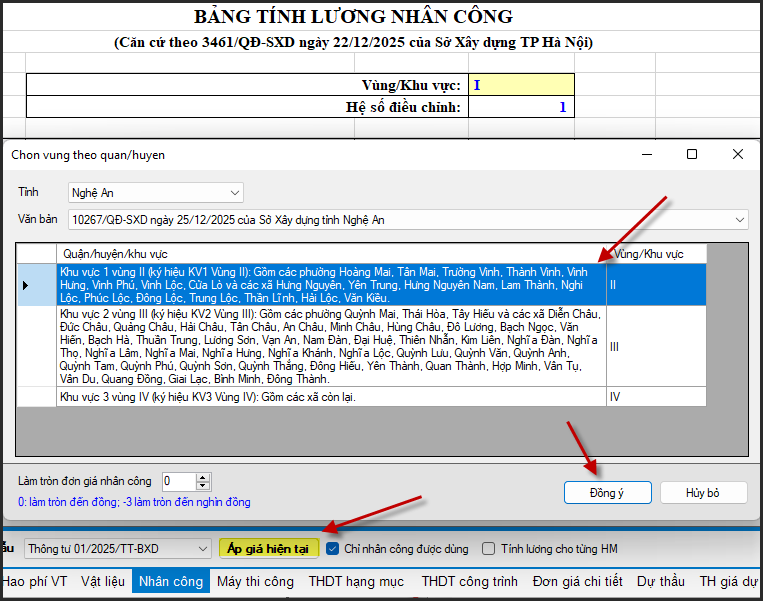Go to the Máy thi công tab

click(255, 581)
